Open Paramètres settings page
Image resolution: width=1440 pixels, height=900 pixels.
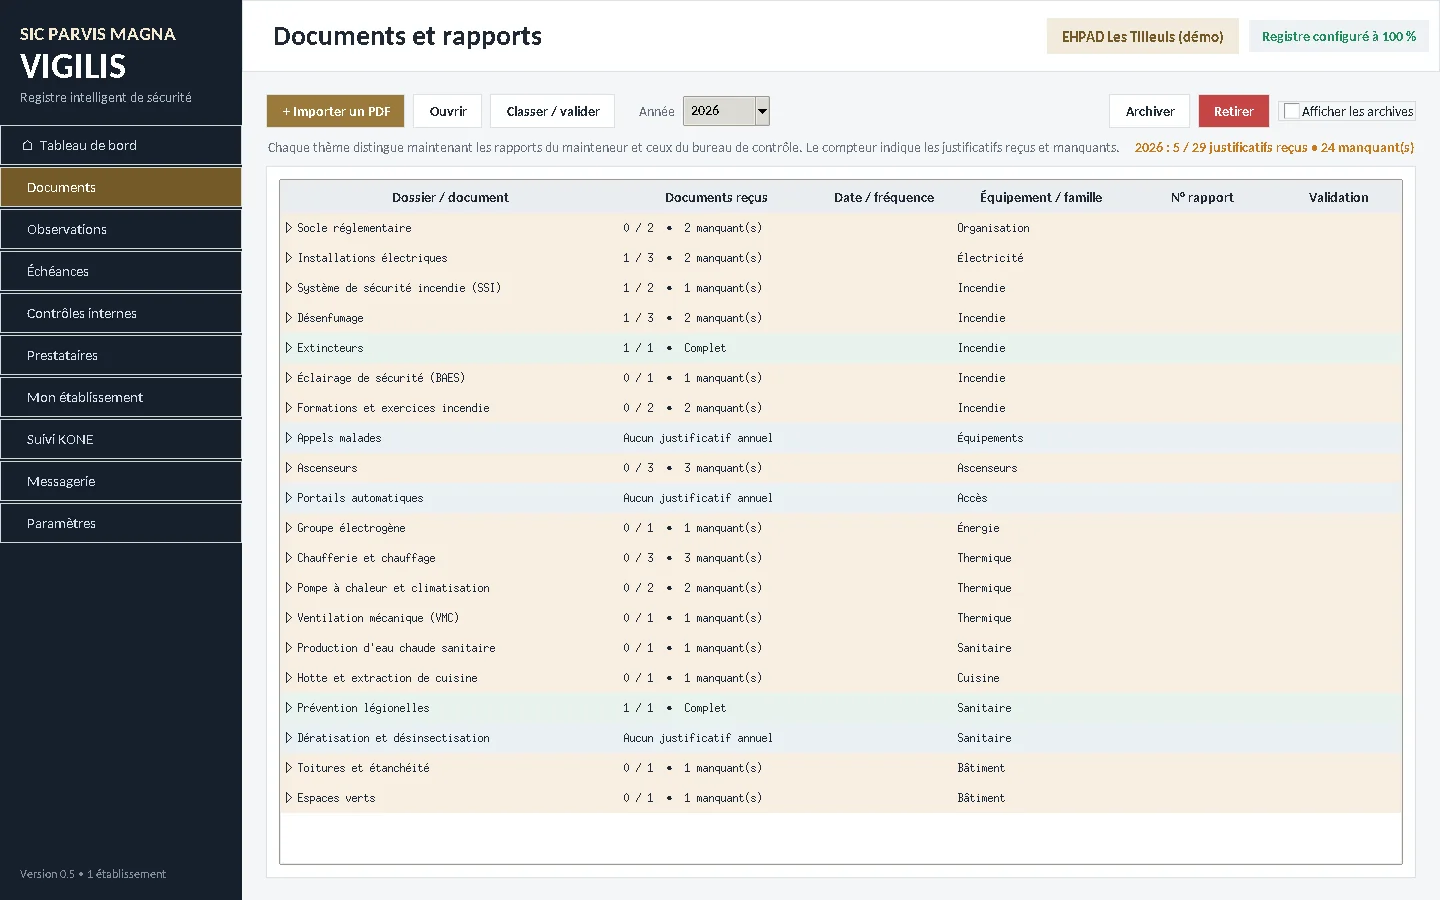tap(120, 523)
